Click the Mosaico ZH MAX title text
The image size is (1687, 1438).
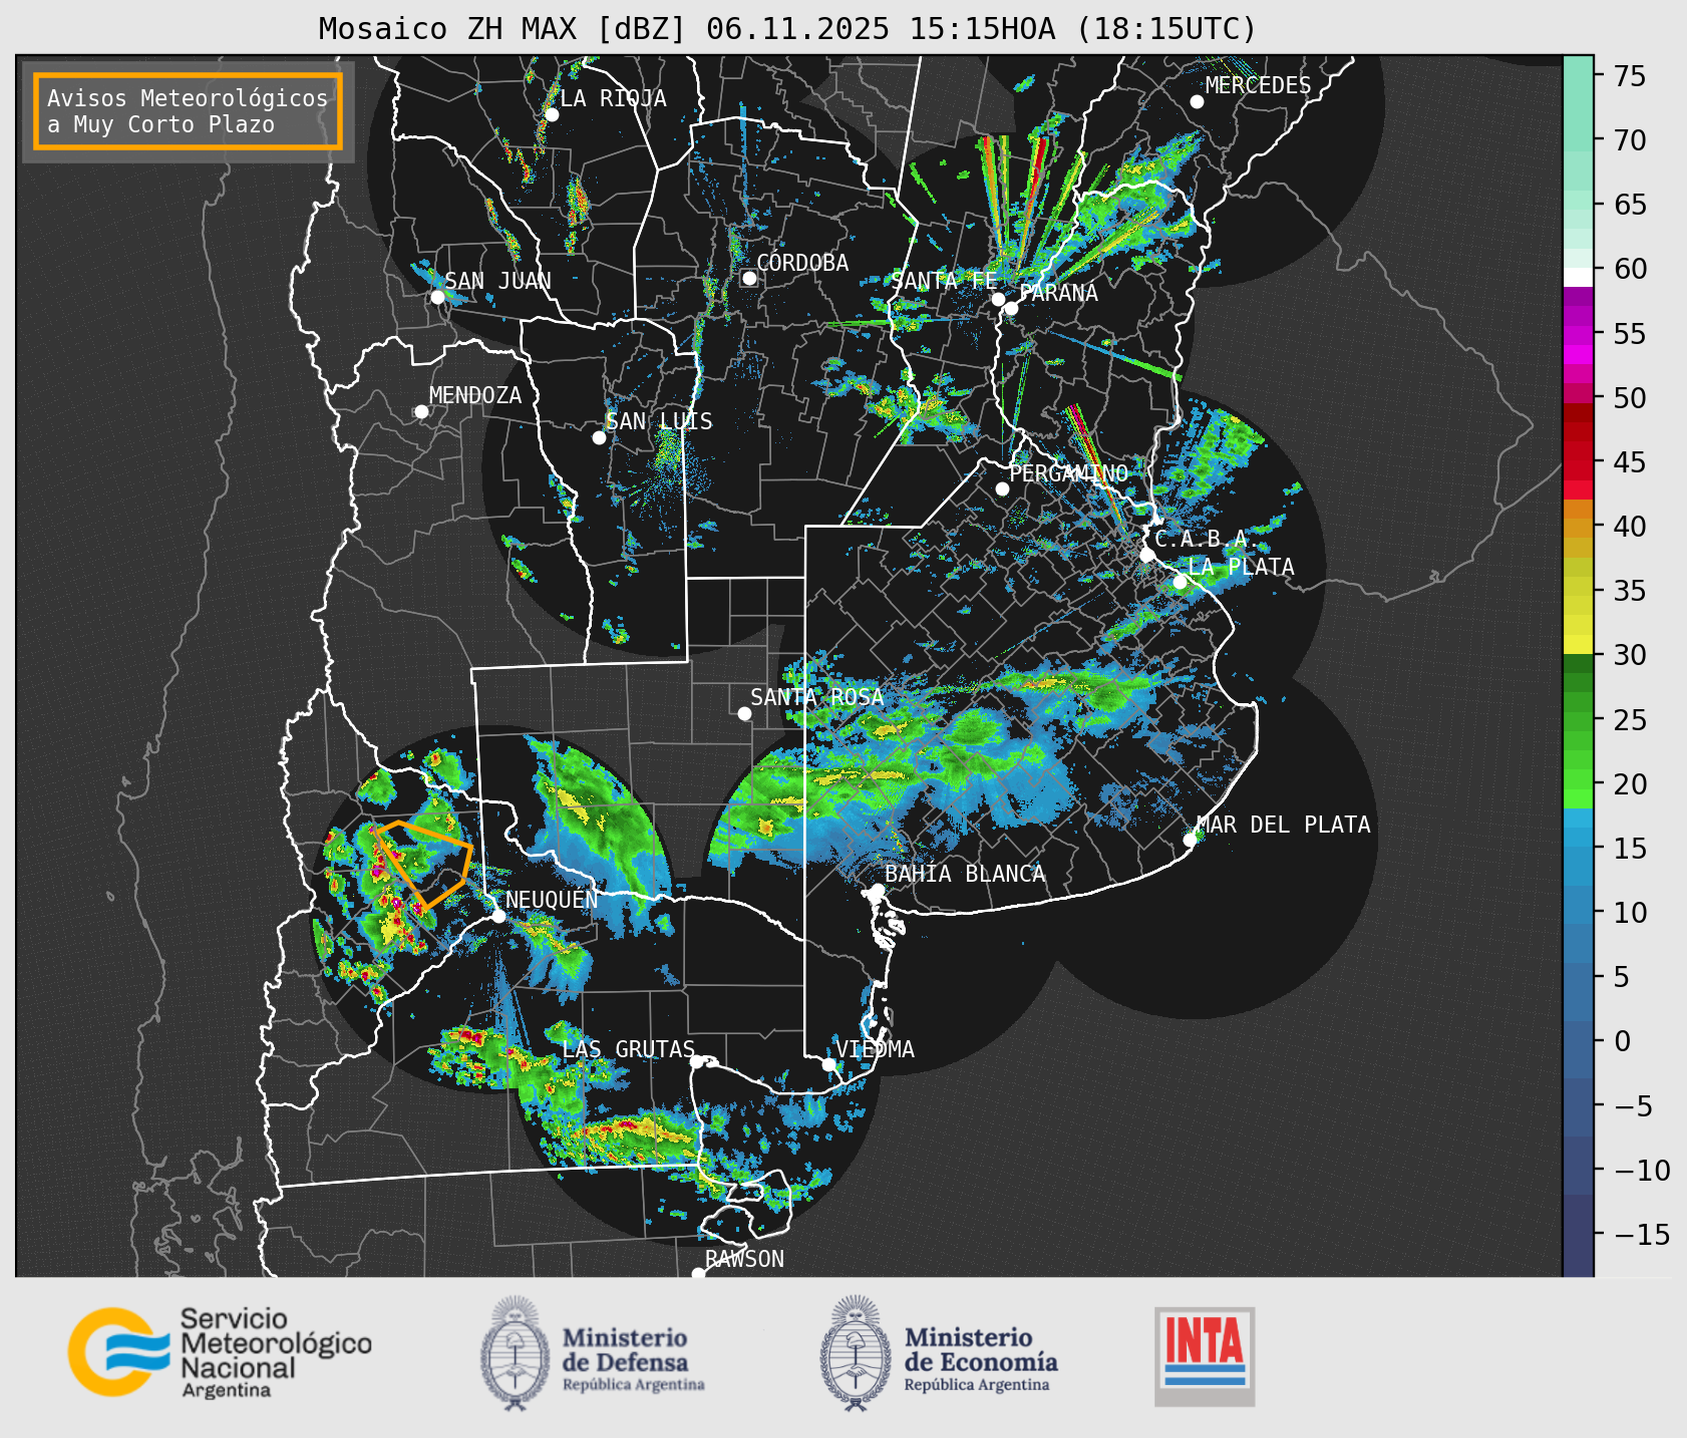[x=787, y=29]
